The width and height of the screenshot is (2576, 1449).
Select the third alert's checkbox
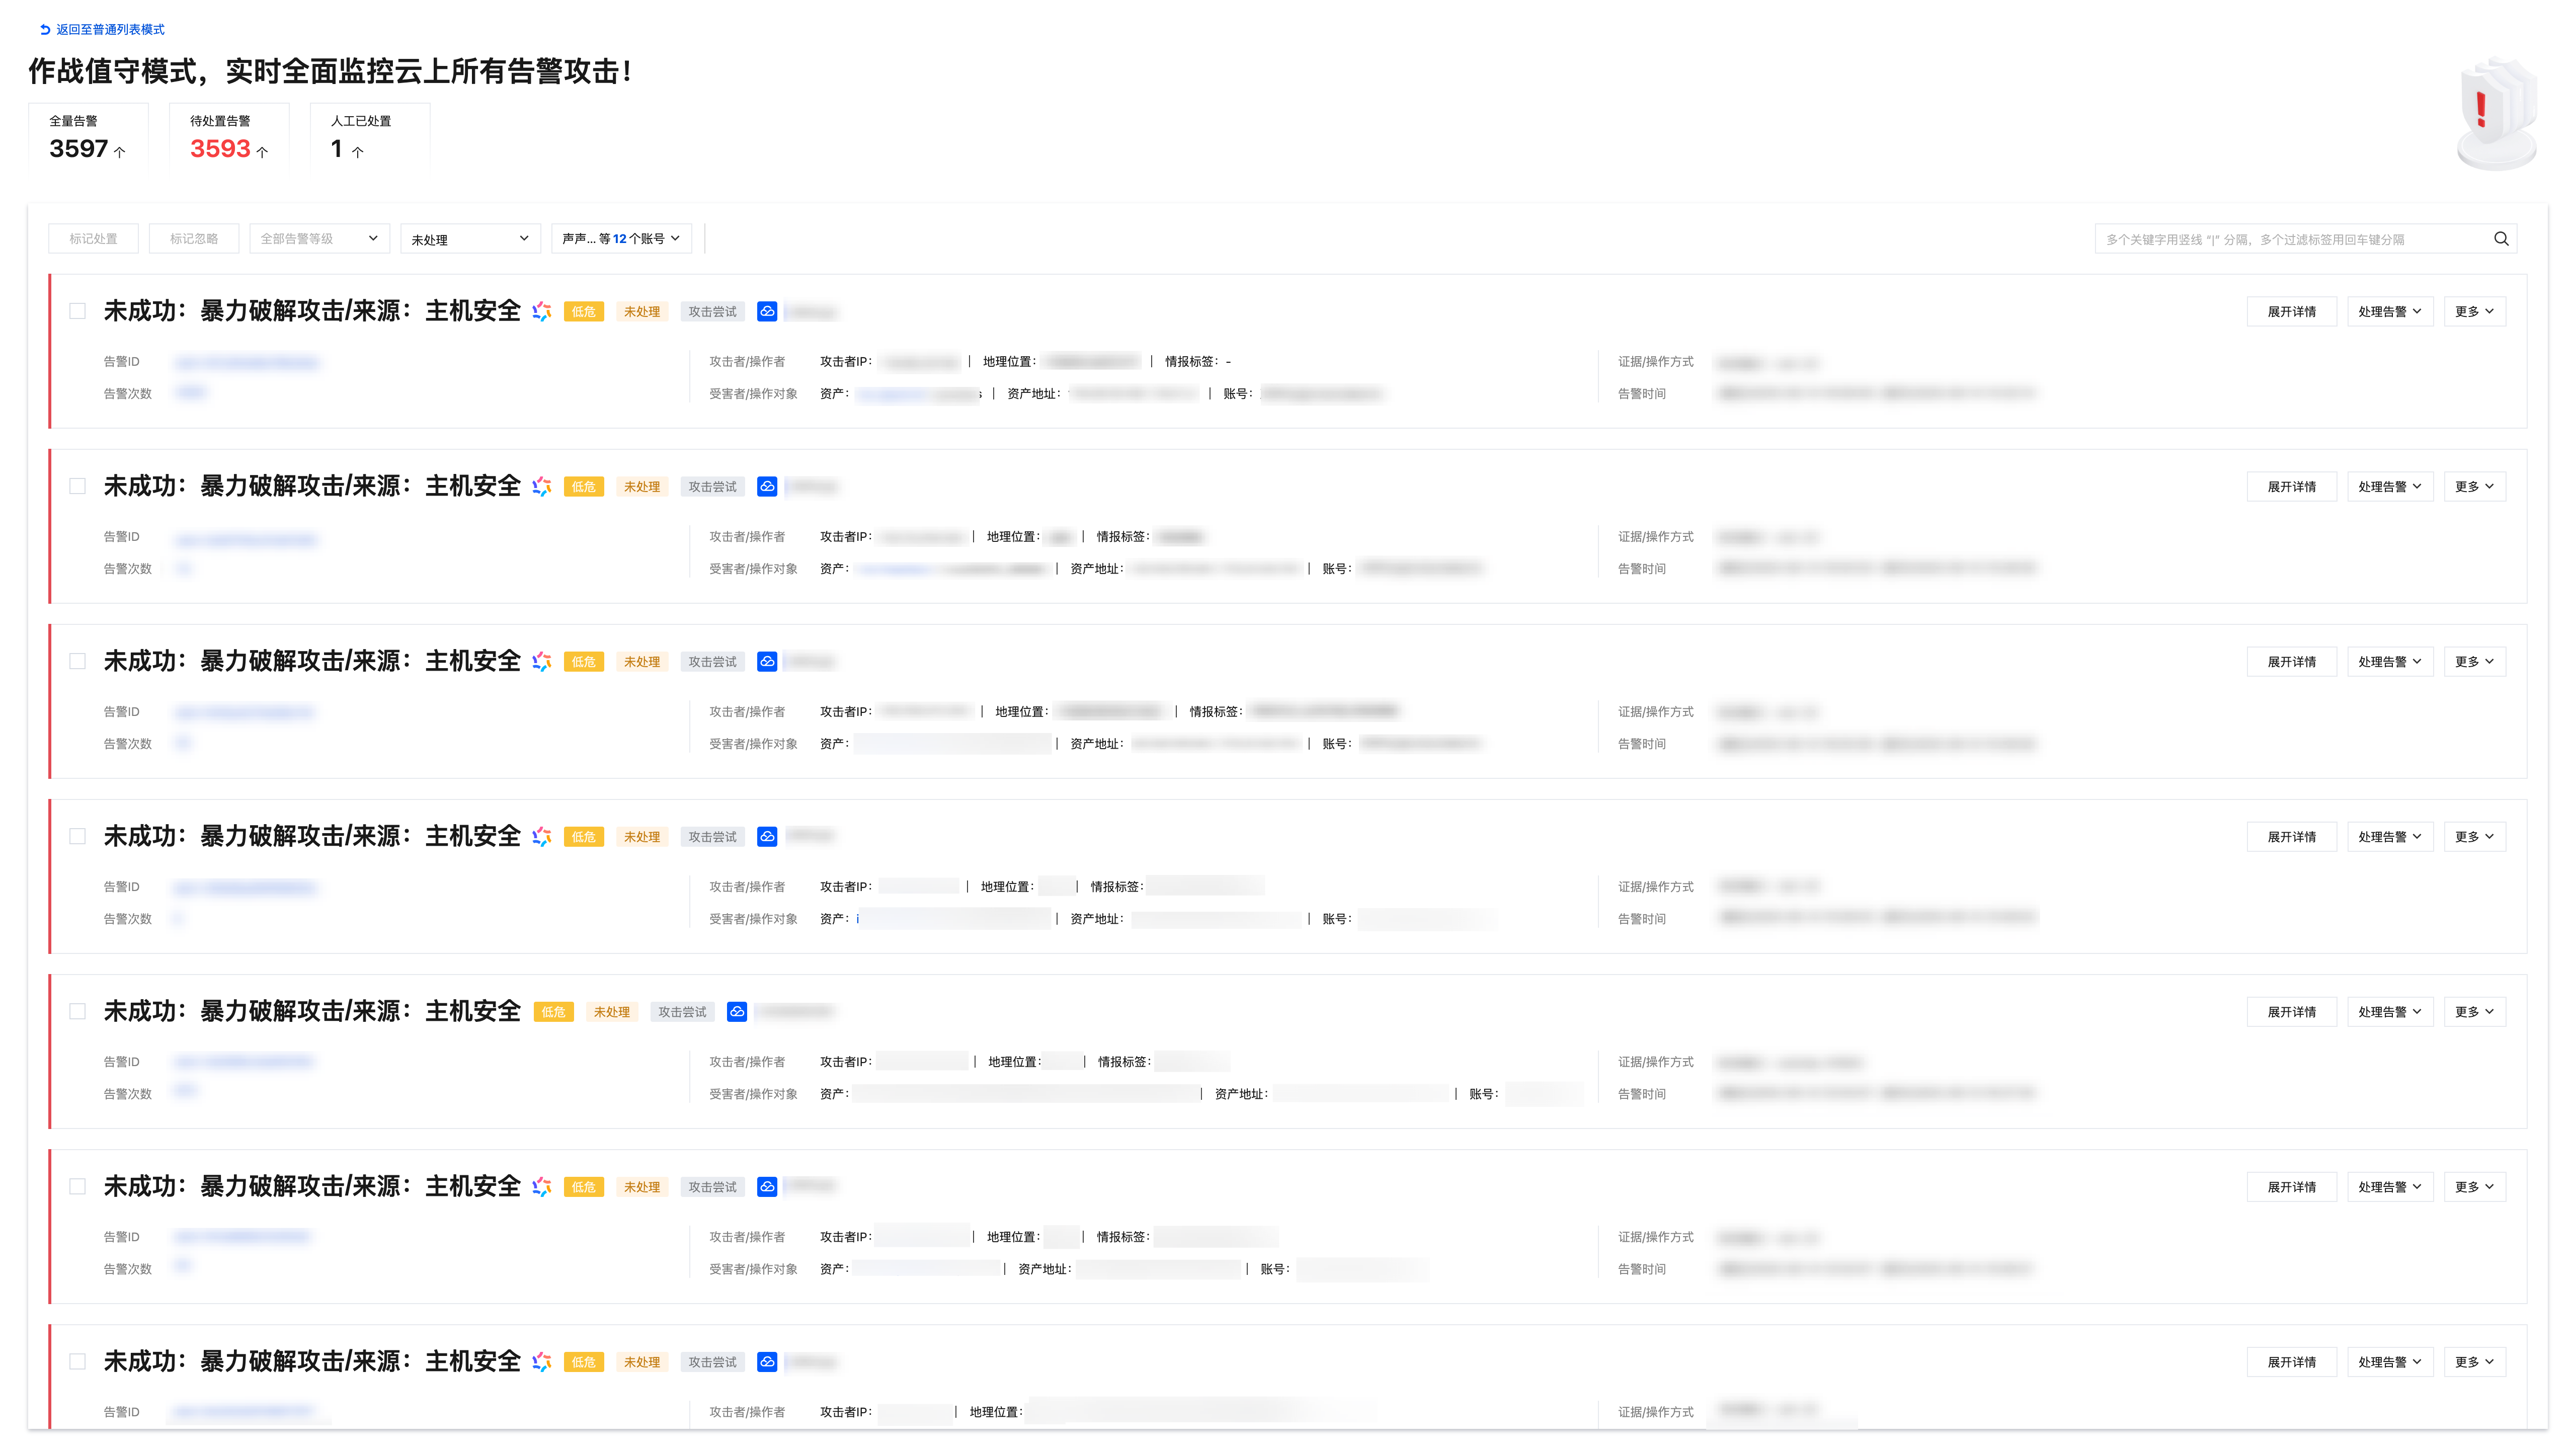coord(77,662)
